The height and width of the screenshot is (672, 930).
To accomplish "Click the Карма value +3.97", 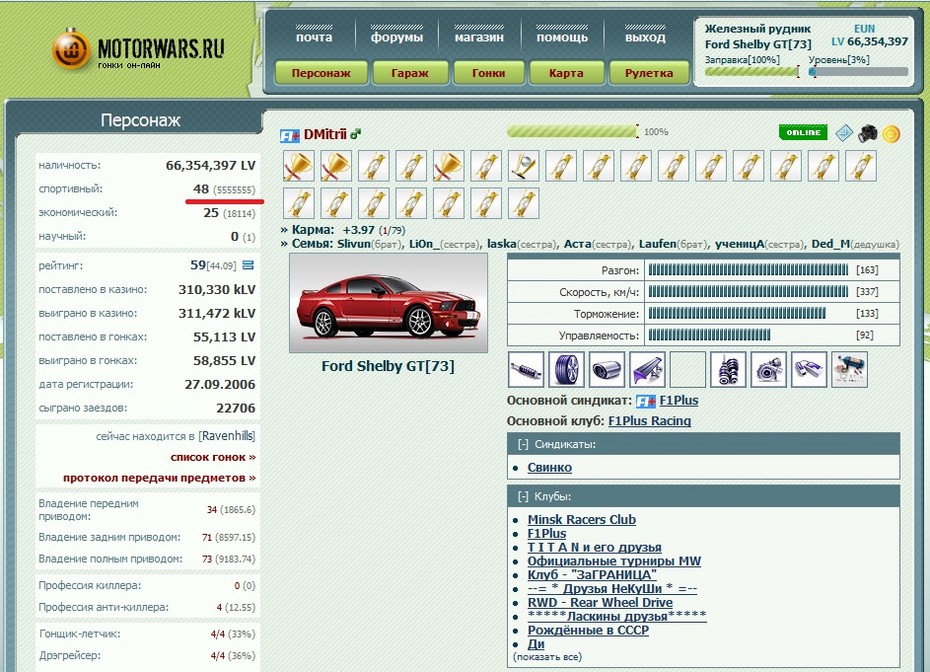I will tap(358, 230).
